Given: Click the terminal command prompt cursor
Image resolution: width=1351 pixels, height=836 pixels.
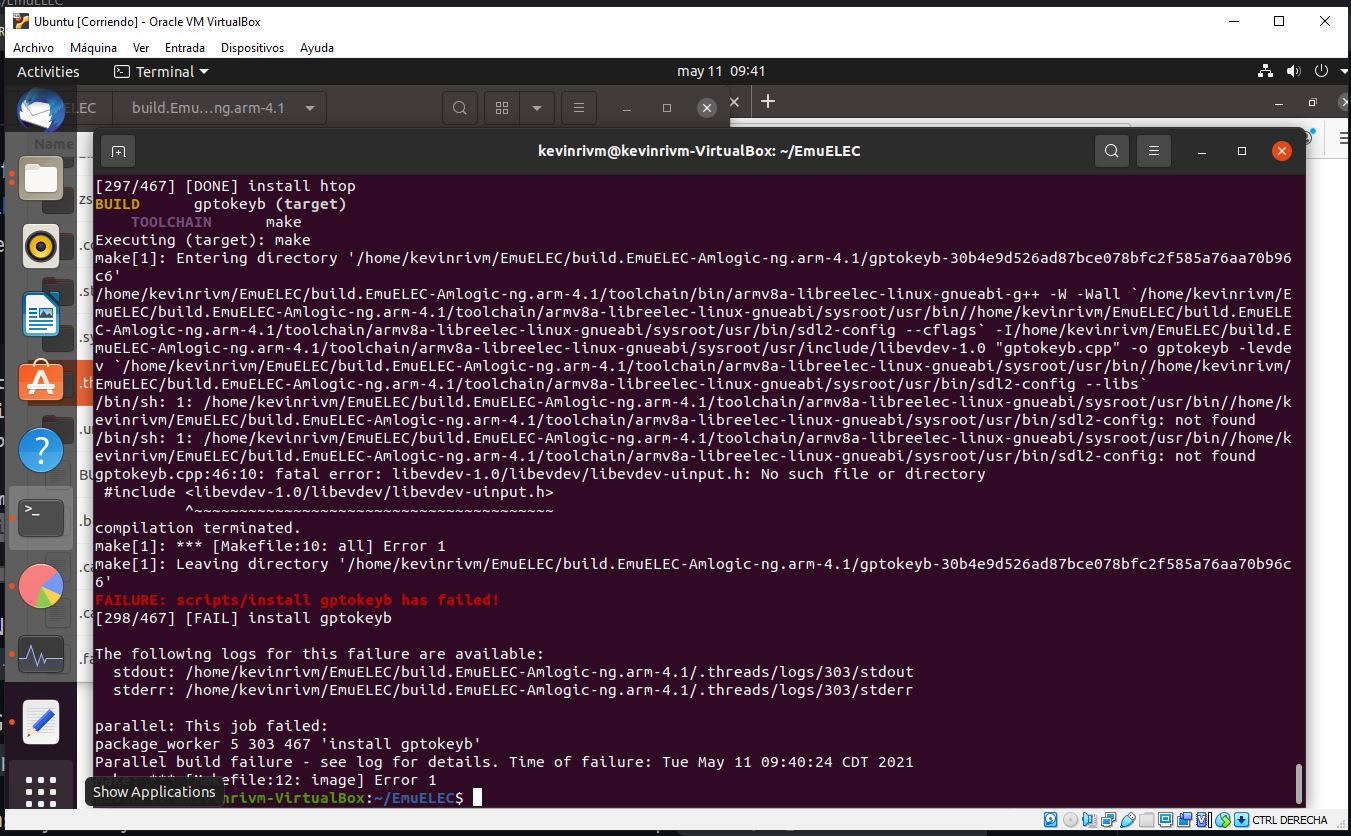Looking at the screenshot, I should click(478, 797).
